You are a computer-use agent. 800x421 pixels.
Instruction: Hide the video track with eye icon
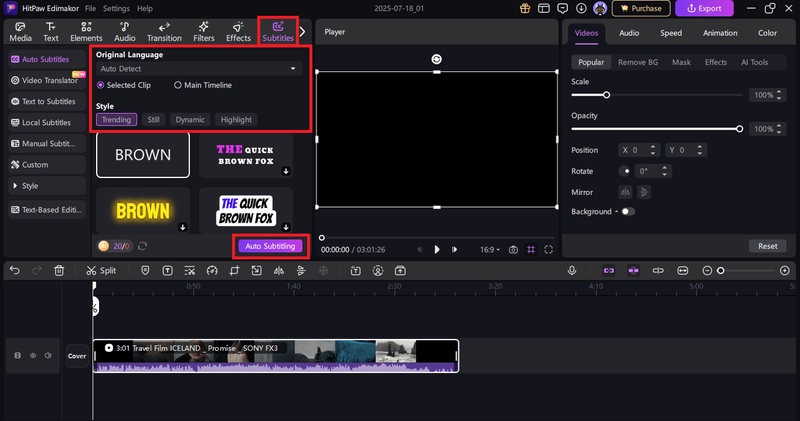[33, 355]
